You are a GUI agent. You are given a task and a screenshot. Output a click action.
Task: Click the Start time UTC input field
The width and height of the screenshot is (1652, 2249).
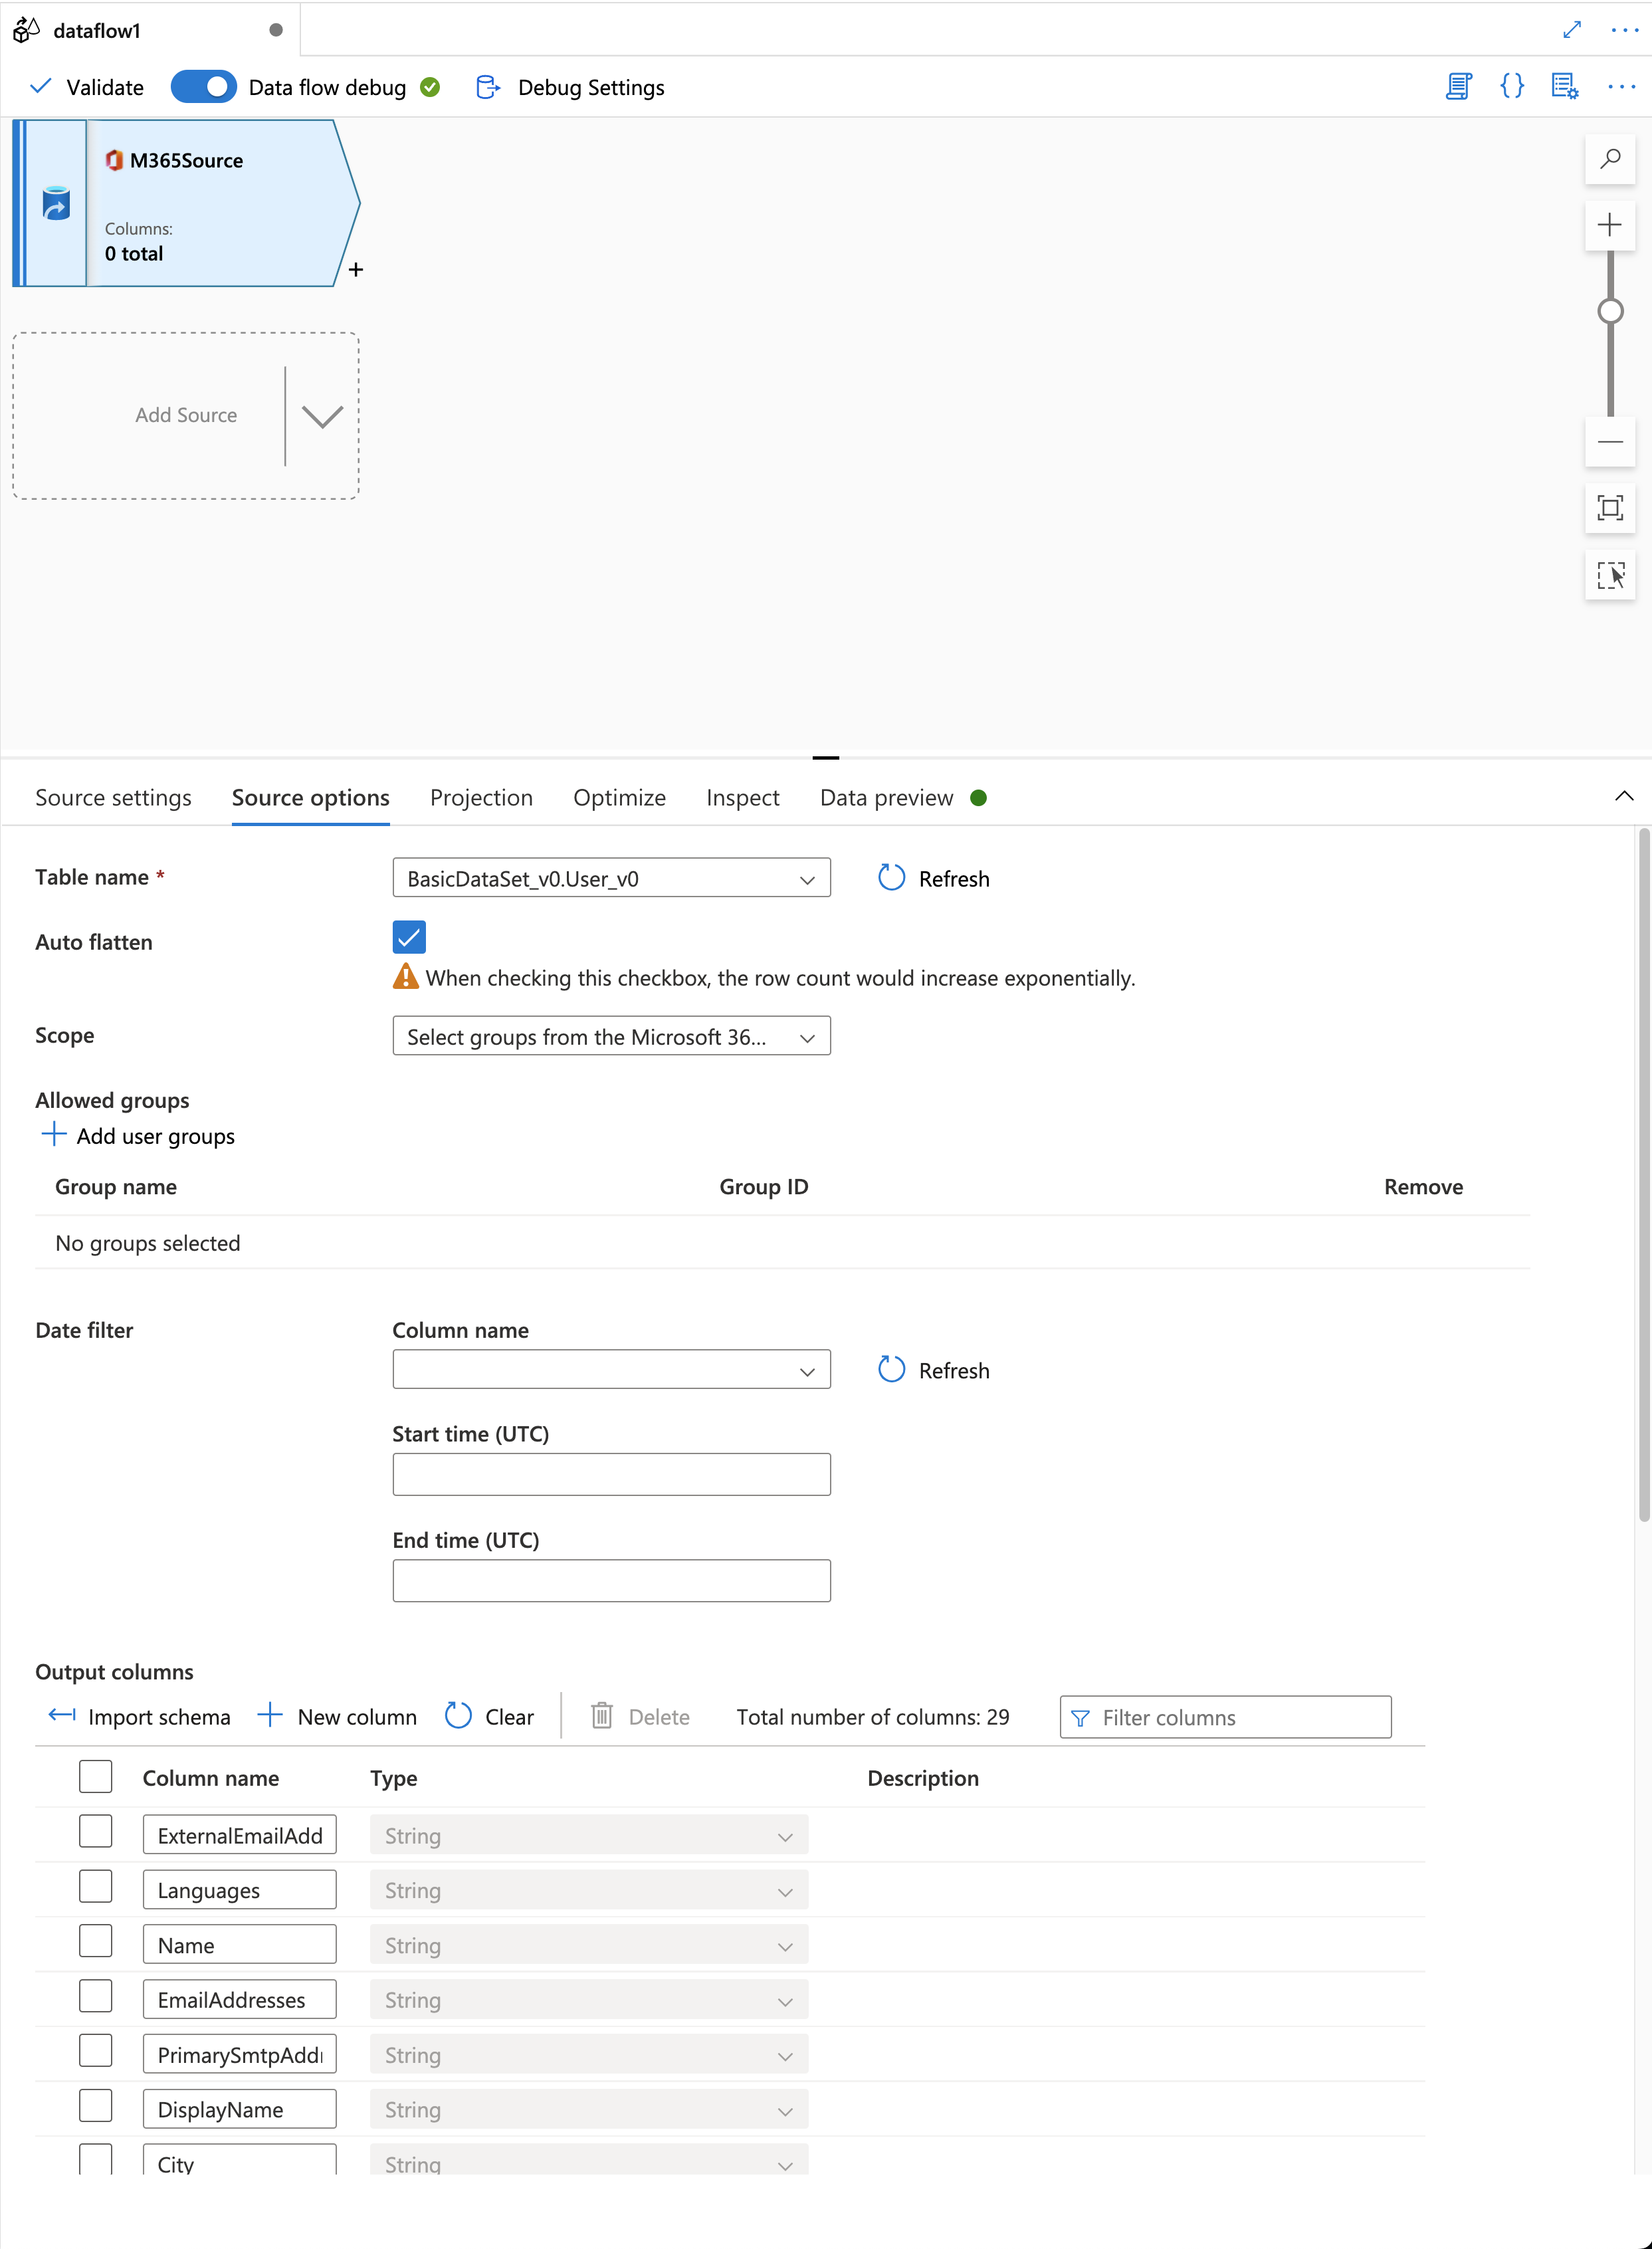pos(611,1473)
